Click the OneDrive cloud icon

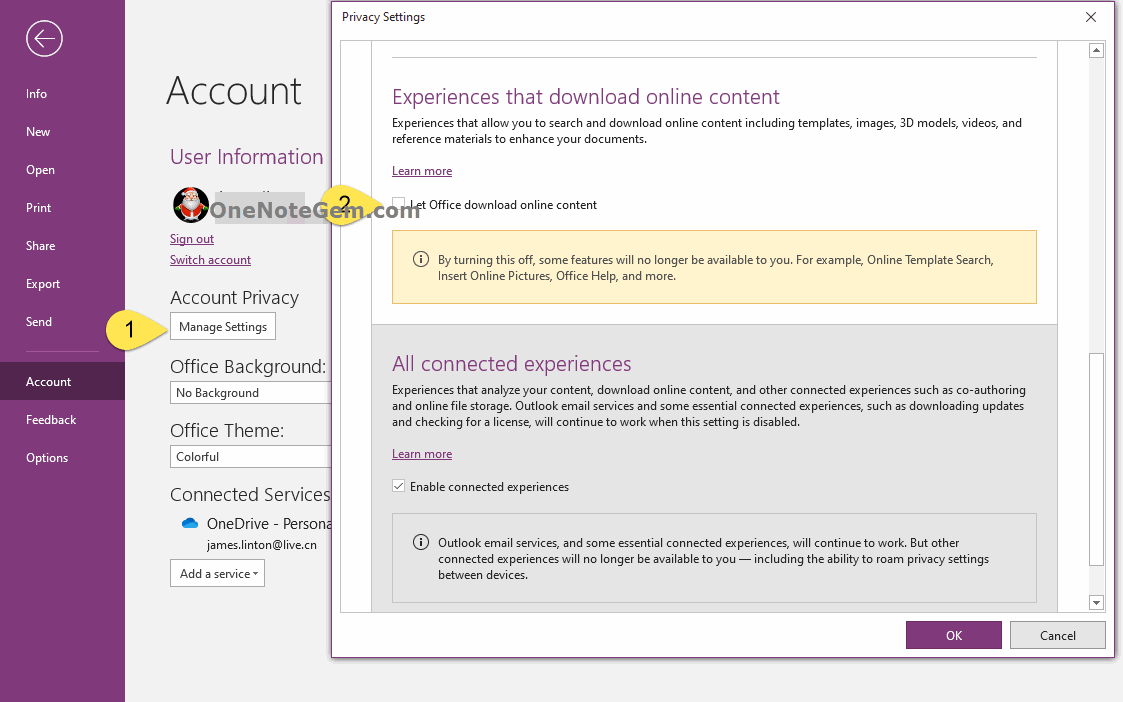[190, 524]
